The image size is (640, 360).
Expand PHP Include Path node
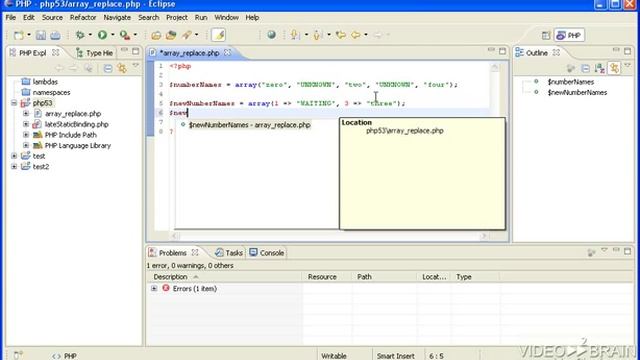tap(26, 135)
